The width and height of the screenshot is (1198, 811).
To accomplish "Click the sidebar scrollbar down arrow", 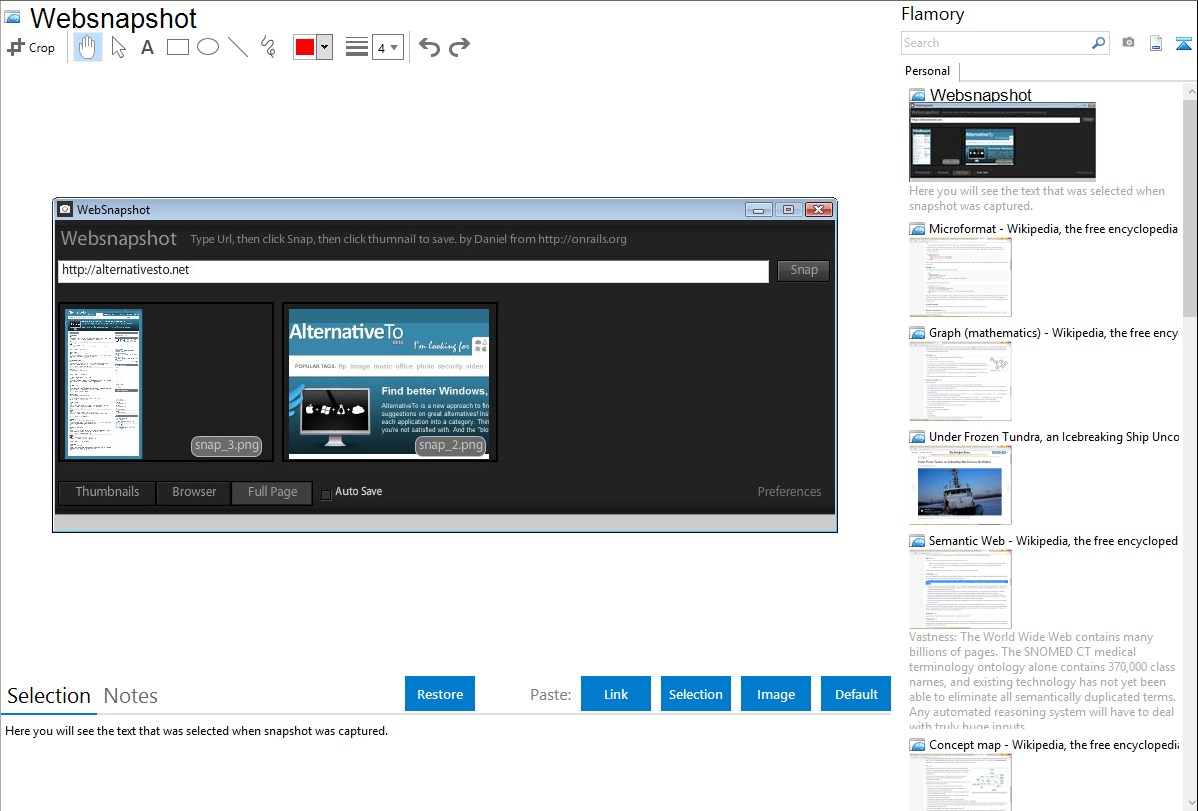I will 1191,803.
